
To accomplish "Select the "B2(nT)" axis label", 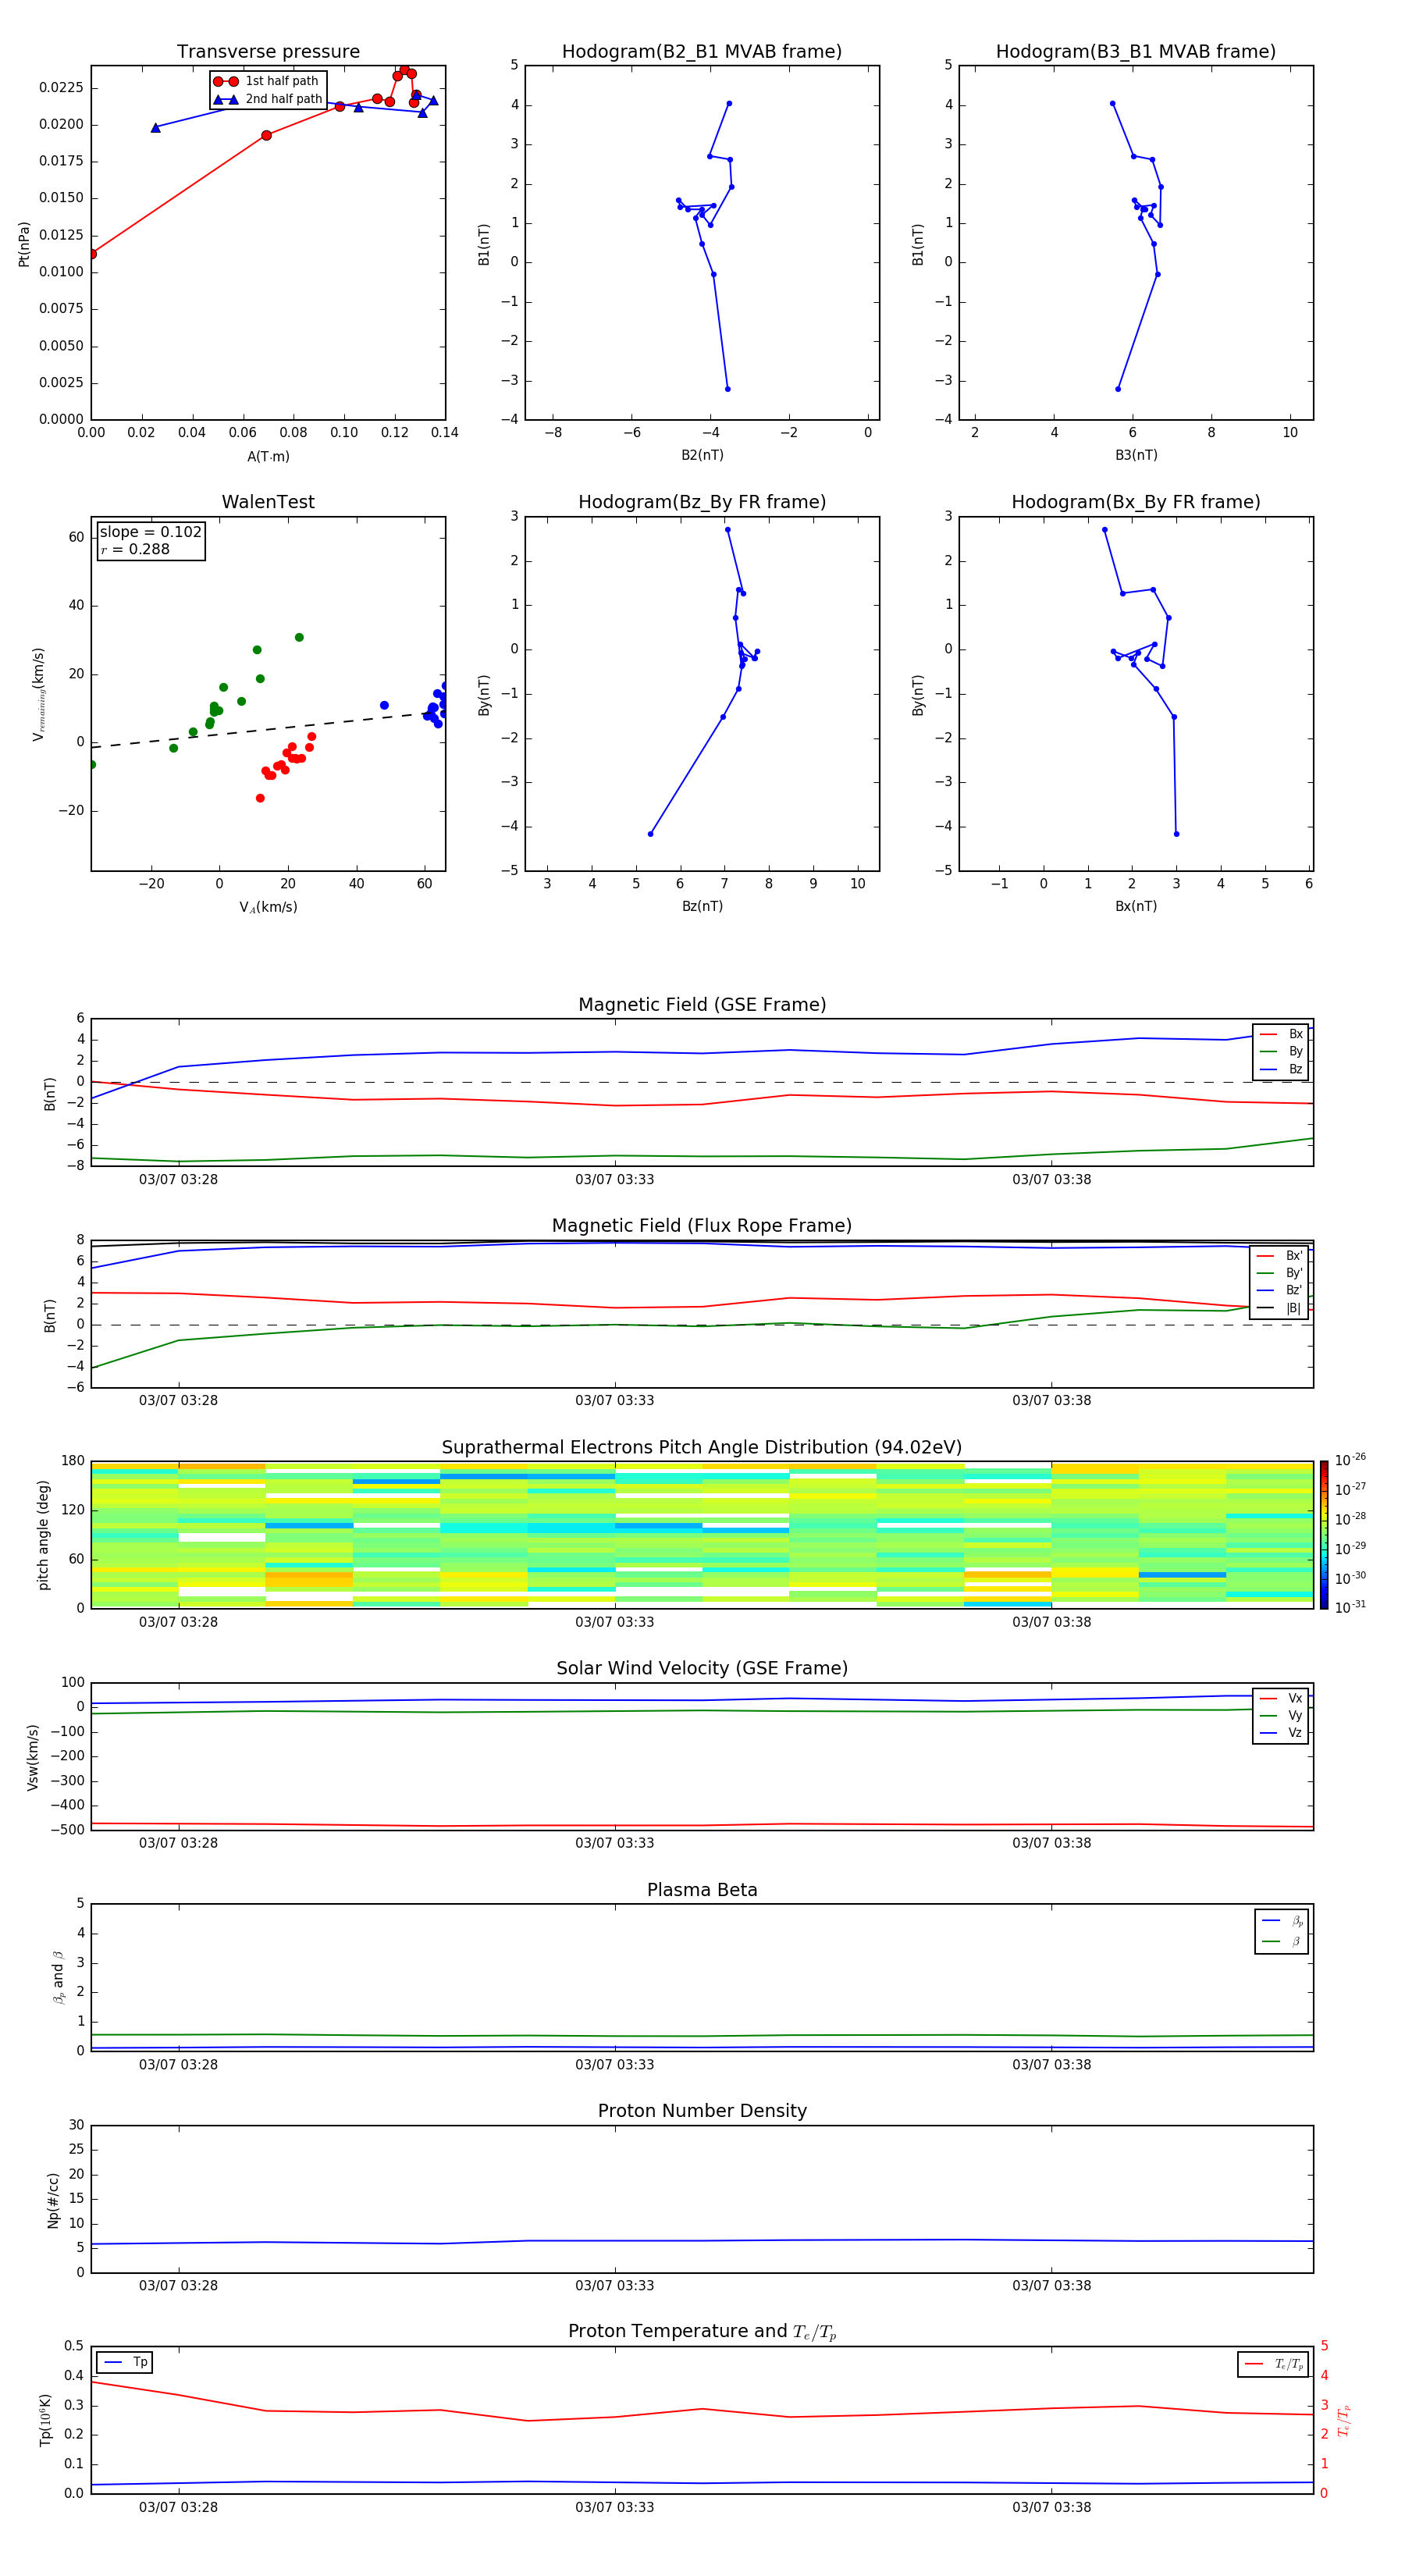I will pyautogui.click(x=702, y=456).
